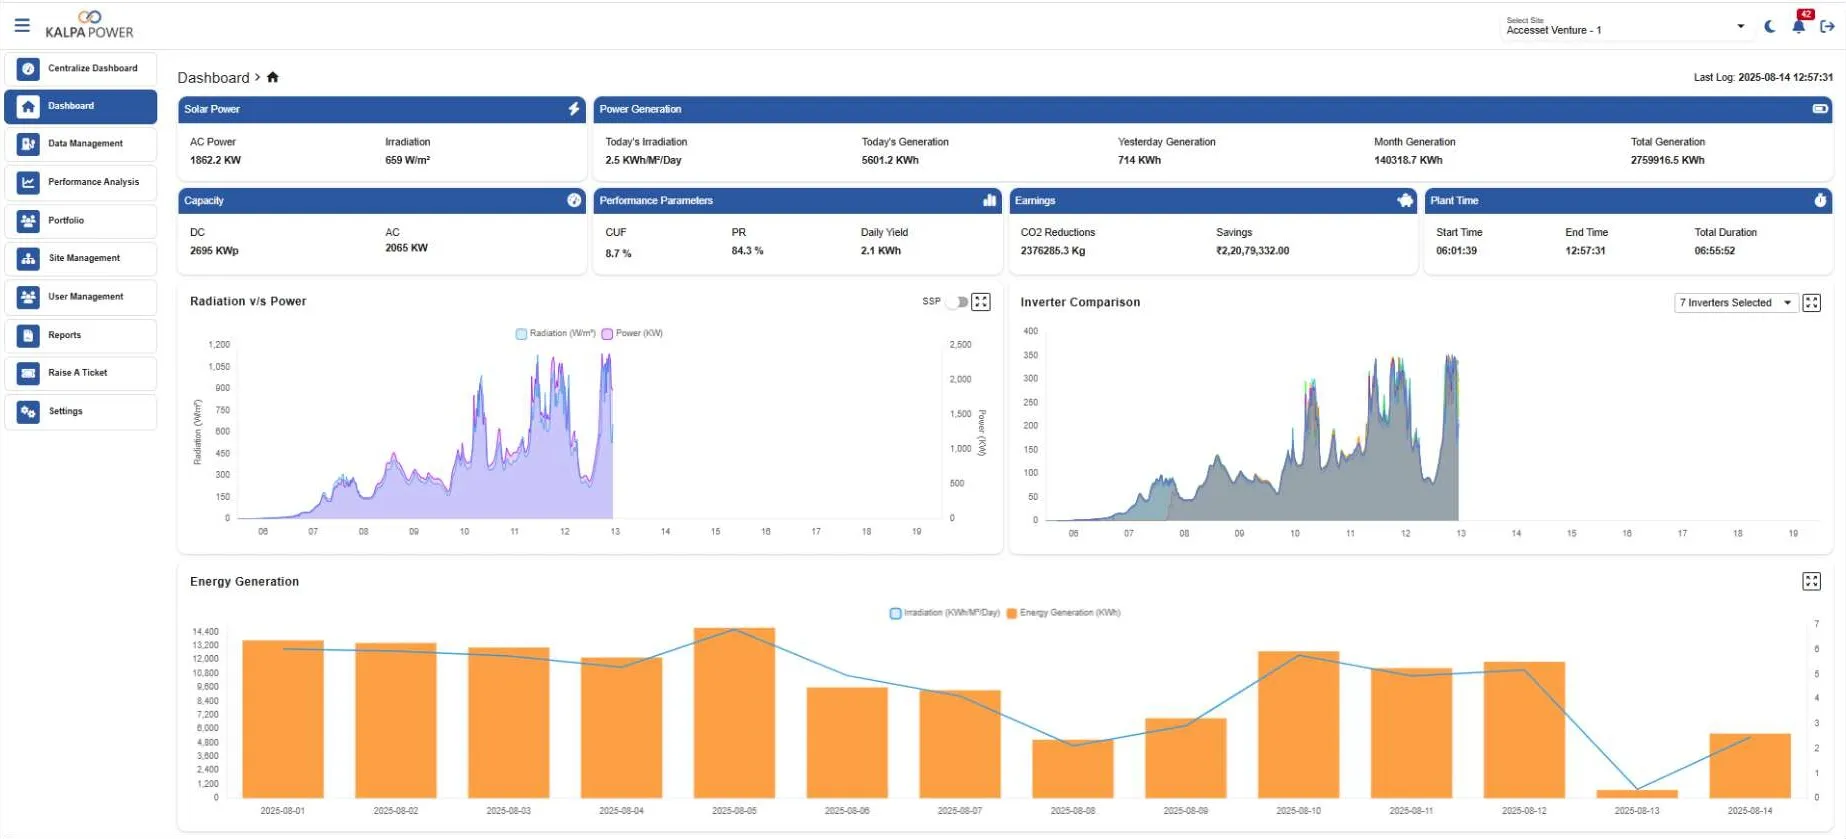The height and width of the screenshot is (839, 1846).
Task: Click the Raise A Ticket icon
Action: tap(28, 373)
